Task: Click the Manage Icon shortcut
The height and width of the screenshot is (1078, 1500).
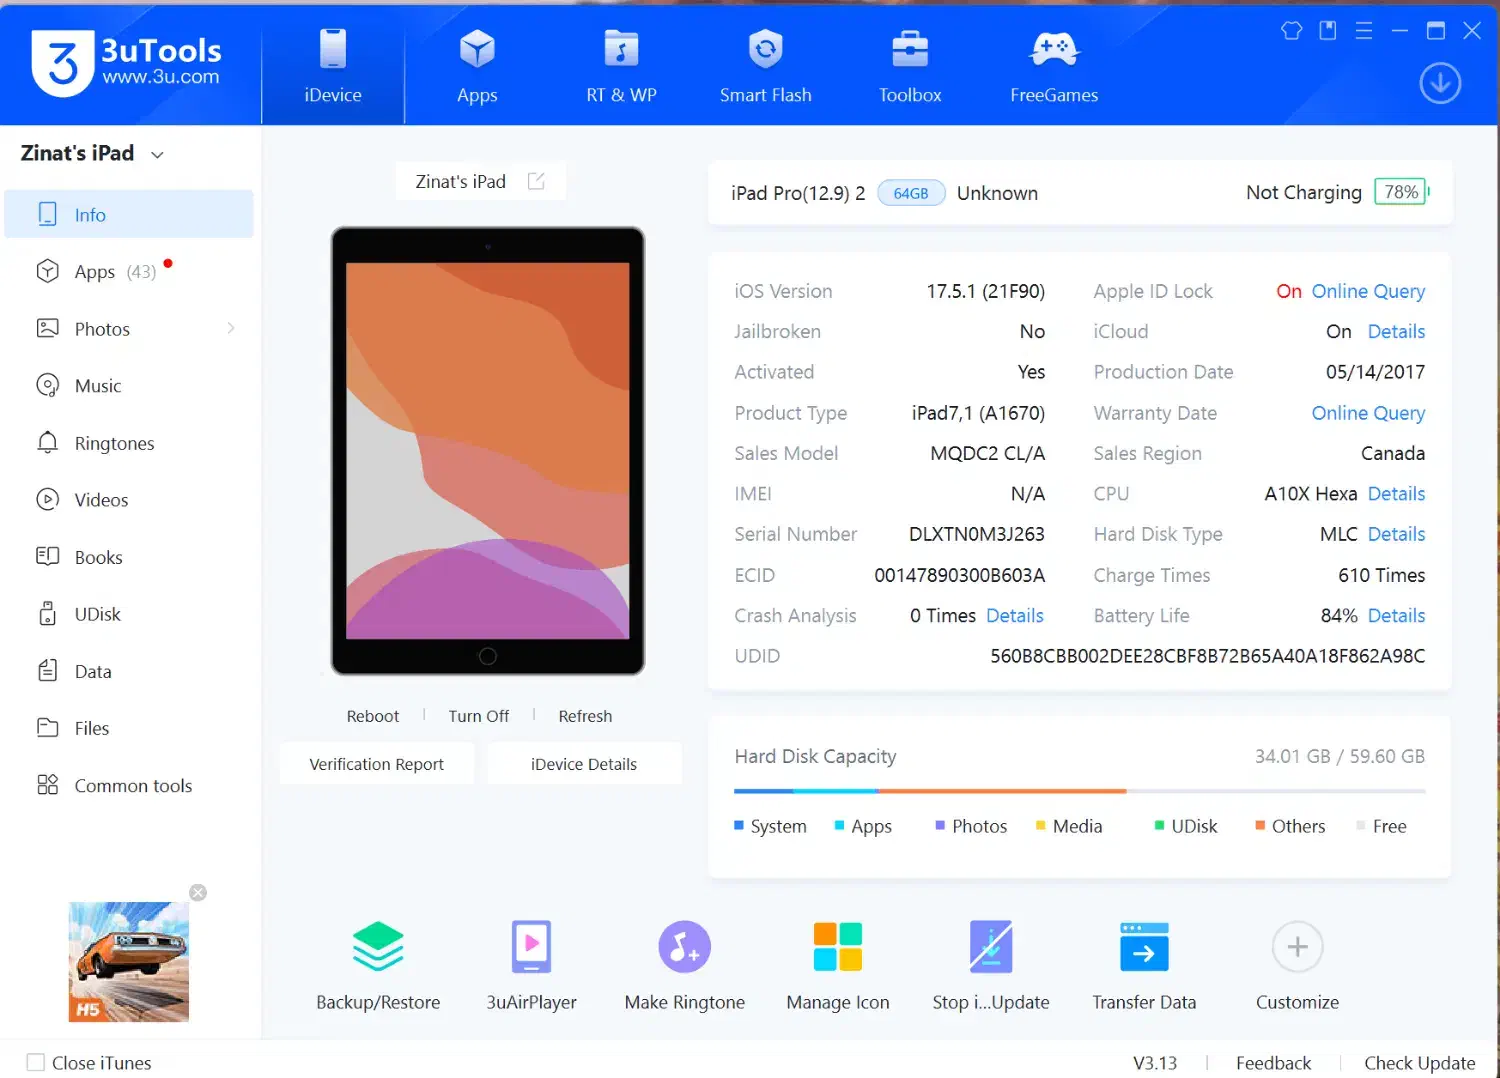Action: pyautogui.click(x=837, y=947)
